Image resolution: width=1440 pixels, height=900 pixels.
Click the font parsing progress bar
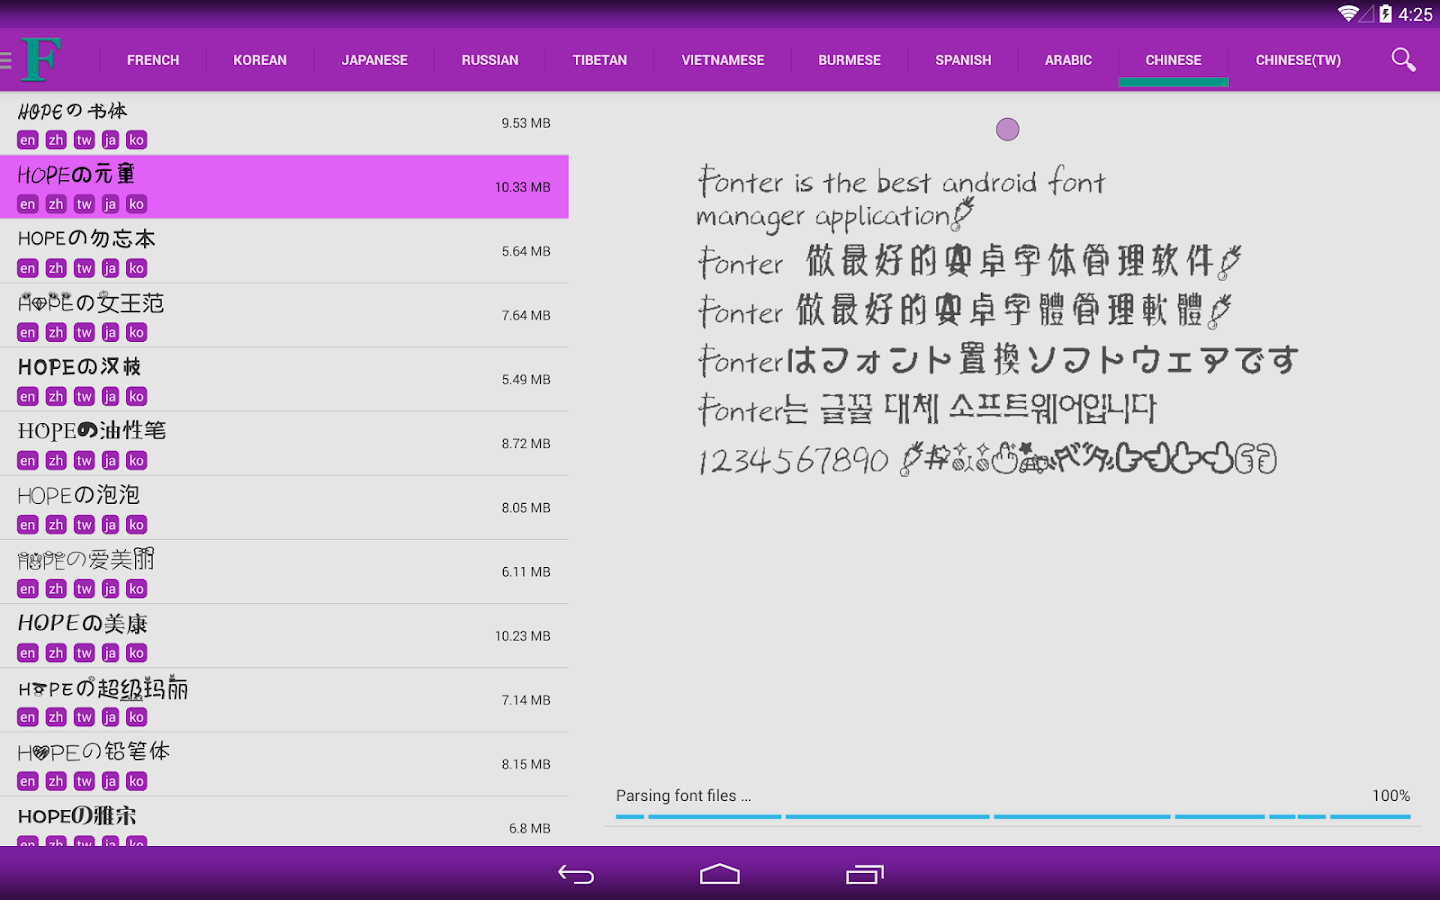(x=1013, y=817)
